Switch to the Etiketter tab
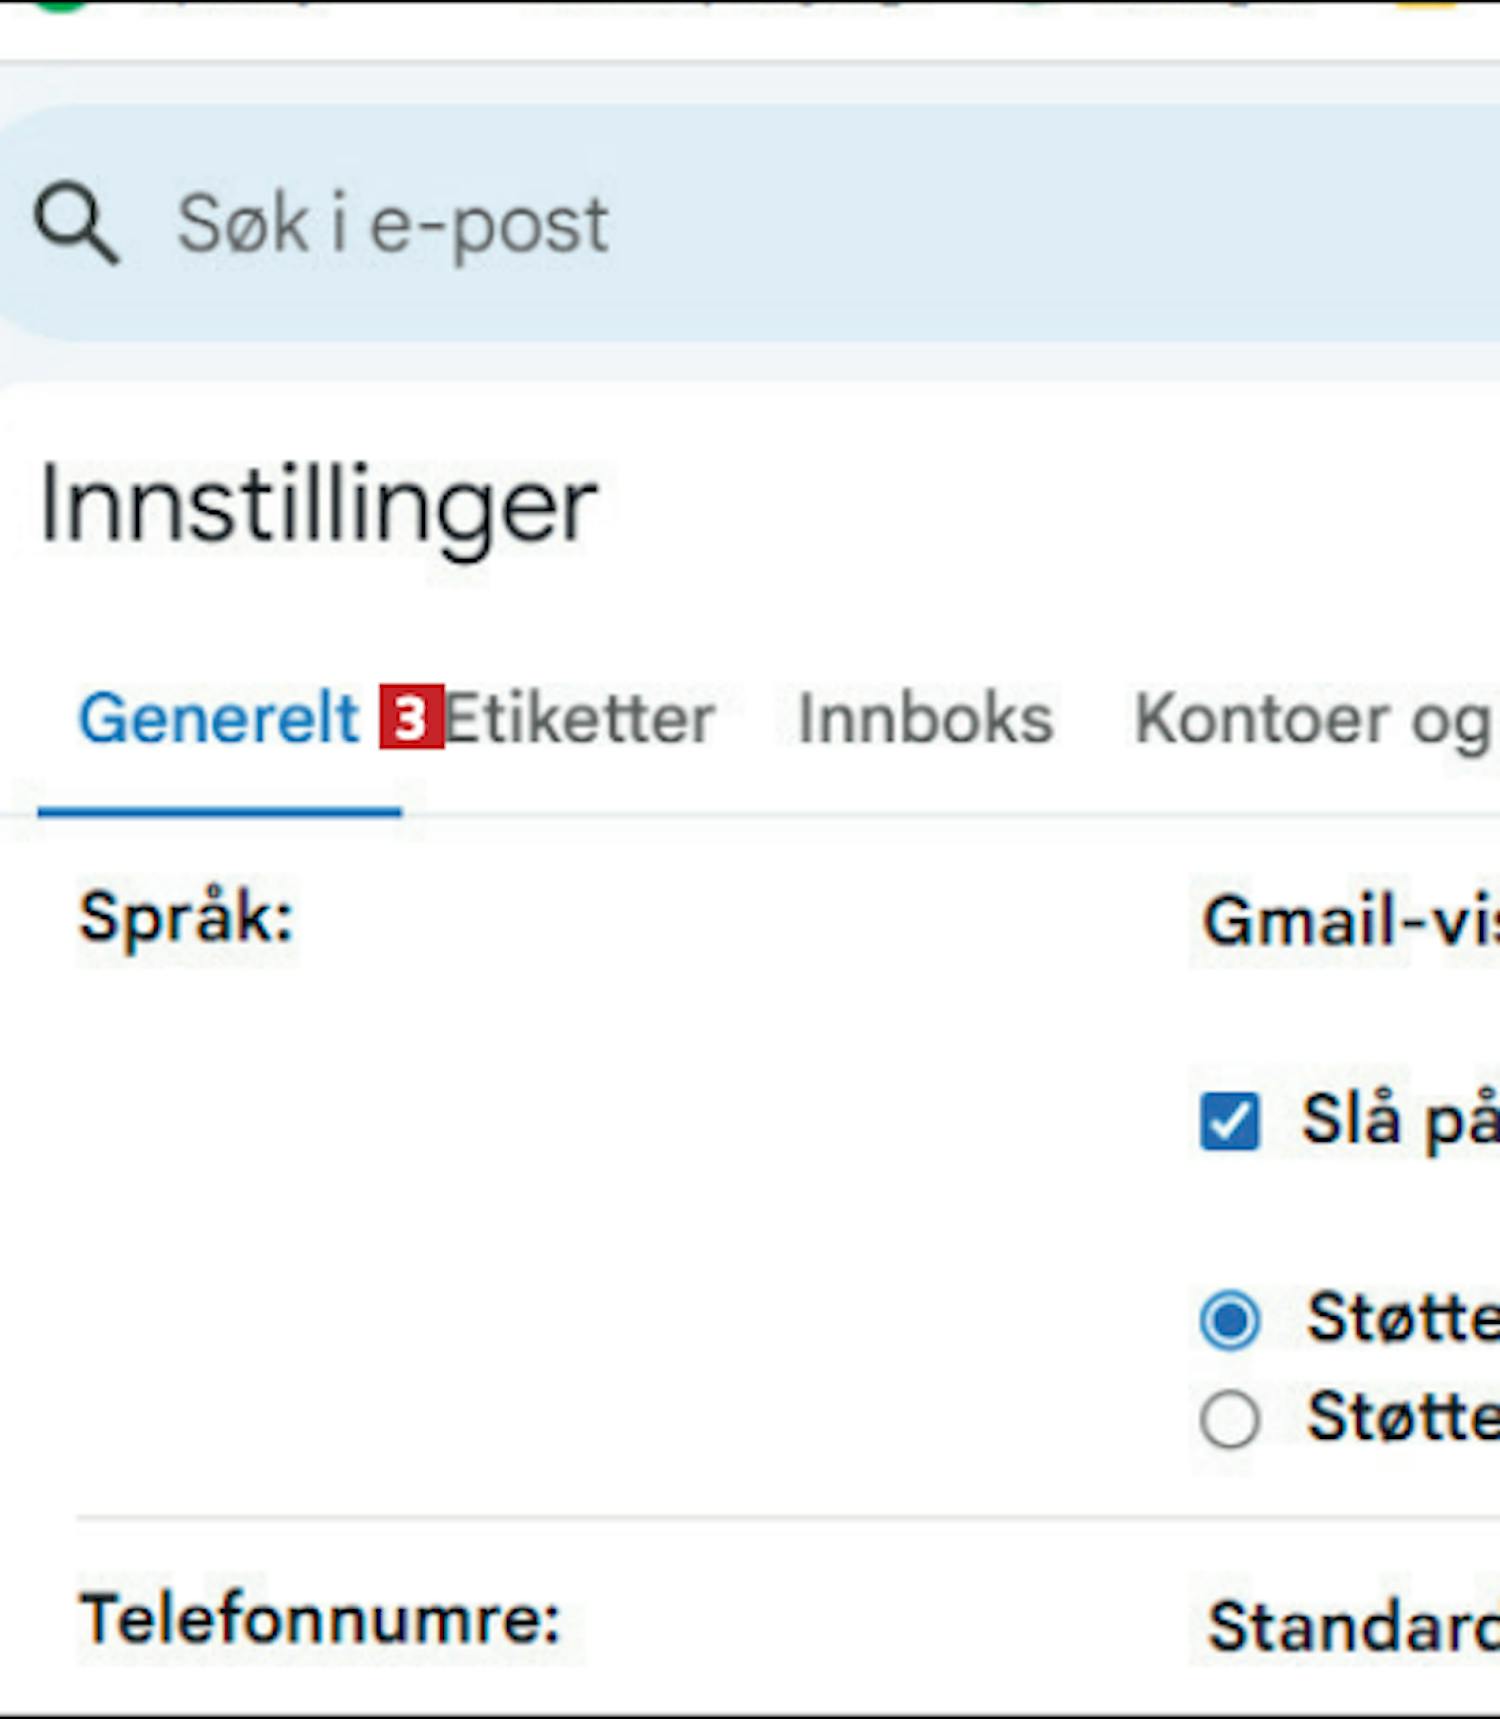1500x1719 pixels. pyautogui.click(x=579, y=719)
